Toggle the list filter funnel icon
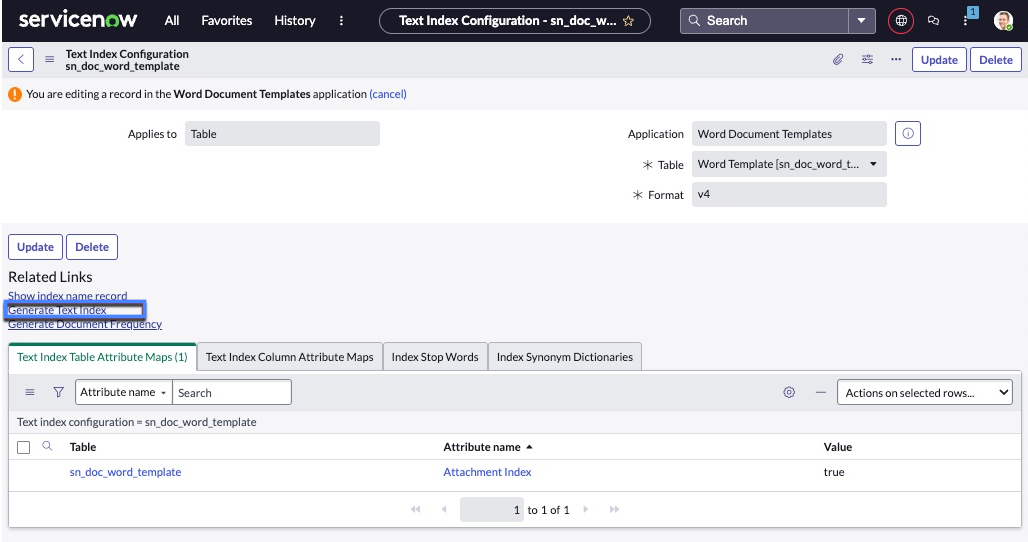Viewport: 1028px width, 542px height. pyautogui.click(x=58, y=392)
